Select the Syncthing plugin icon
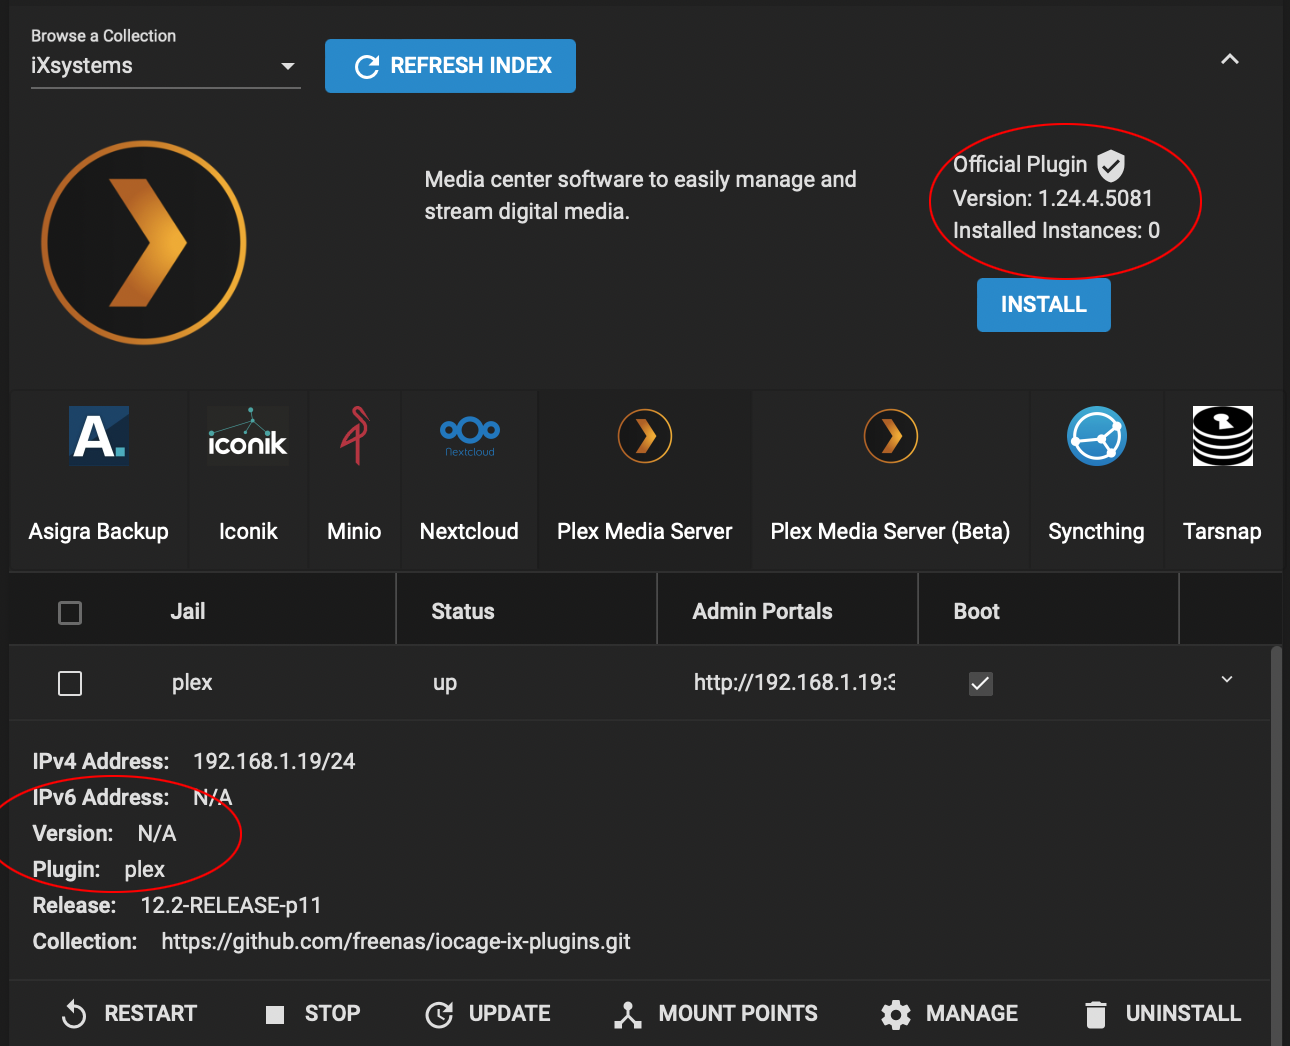The height and width of the screenshot is (1046, 1290). pyautogui.click(x=1097, y=436)
